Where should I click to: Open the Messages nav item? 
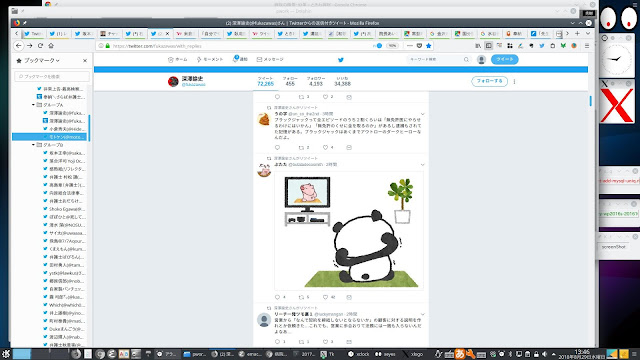coord(270,60)
